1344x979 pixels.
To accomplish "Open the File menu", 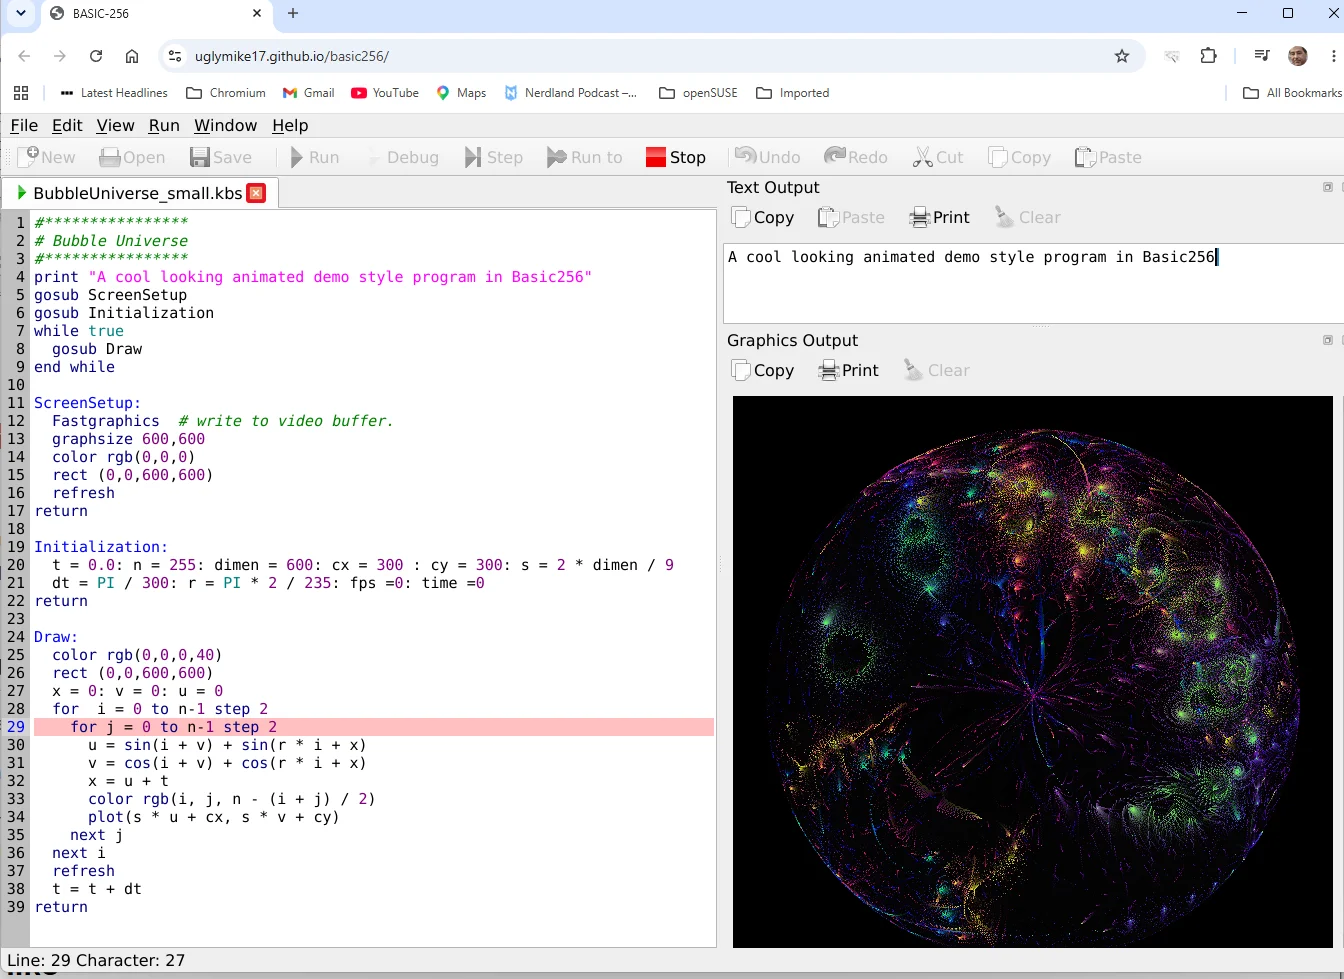I will pos(24,125).
